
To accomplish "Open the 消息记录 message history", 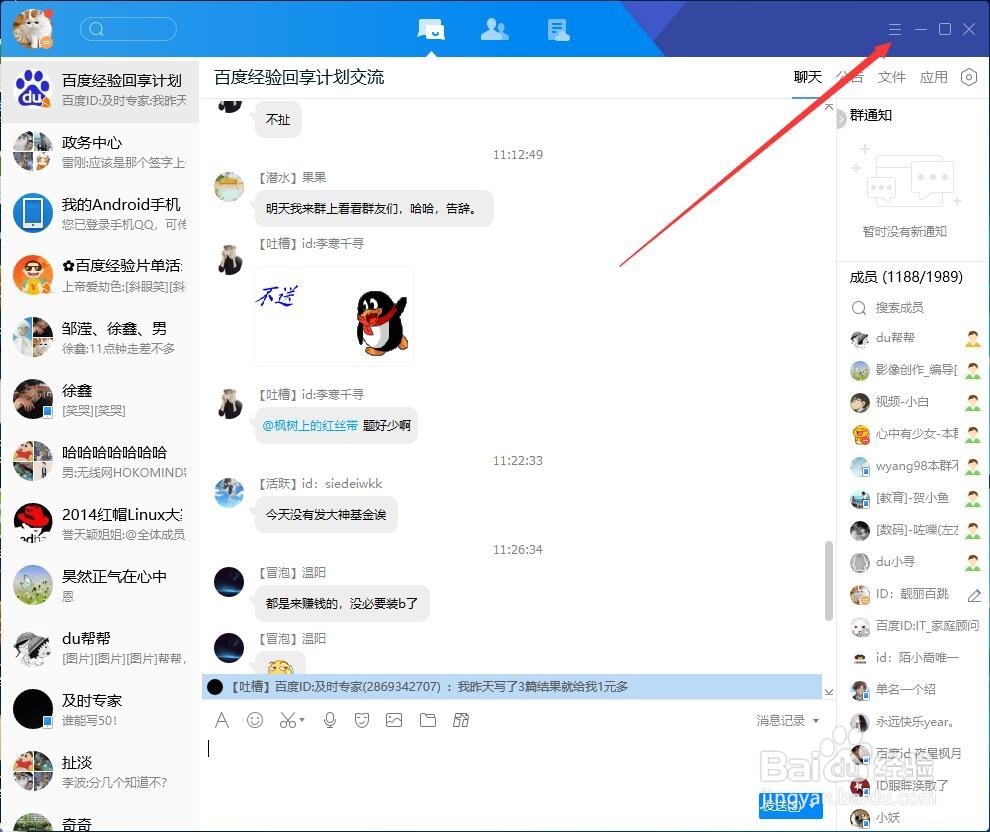I will tap(780, 720).
